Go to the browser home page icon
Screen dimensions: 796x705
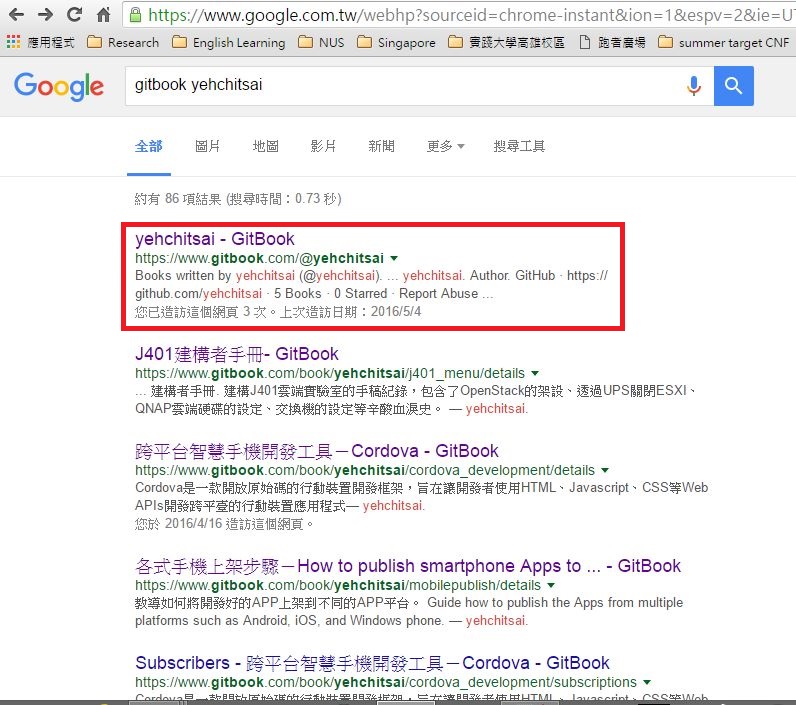pos(104,15)
